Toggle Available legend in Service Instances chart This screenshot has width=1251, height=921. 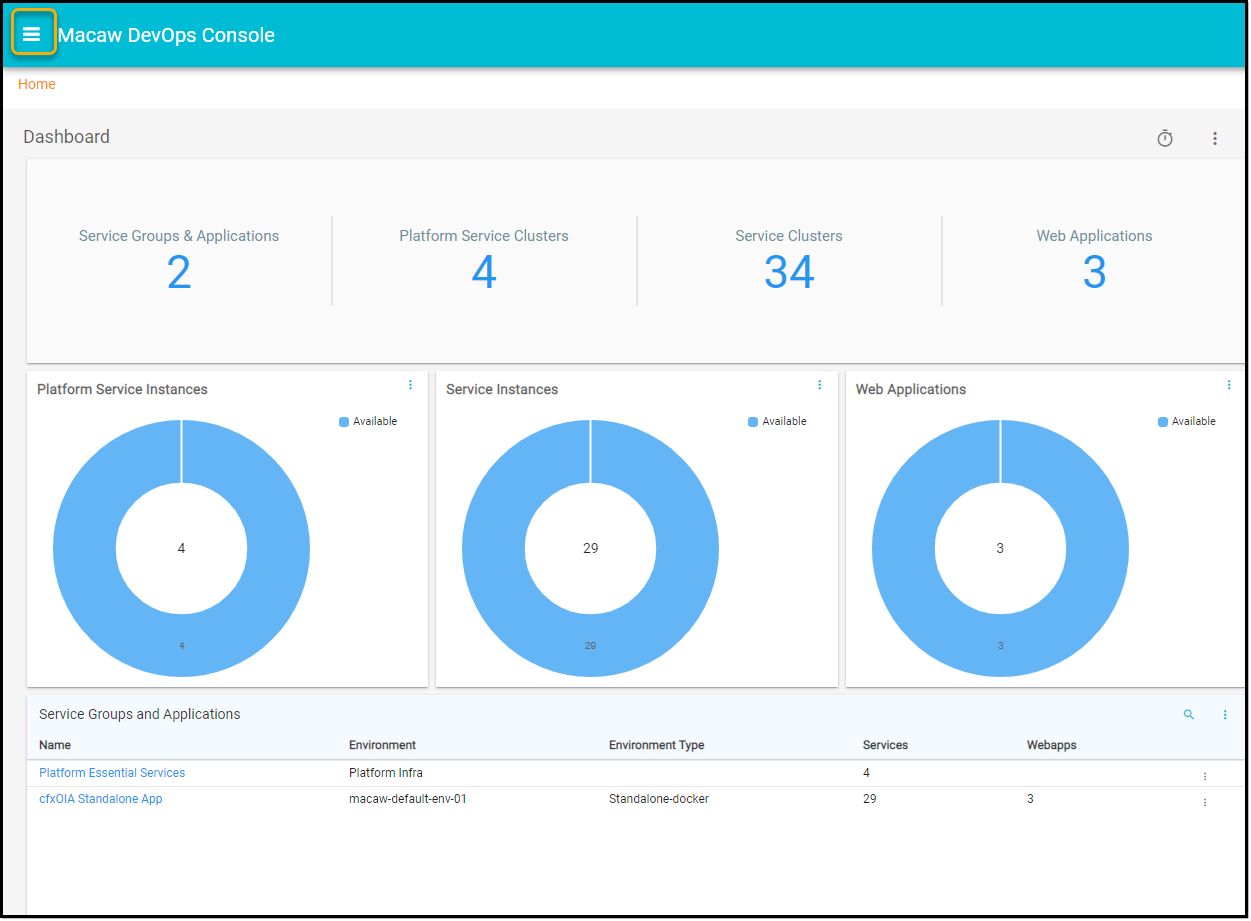777,422
